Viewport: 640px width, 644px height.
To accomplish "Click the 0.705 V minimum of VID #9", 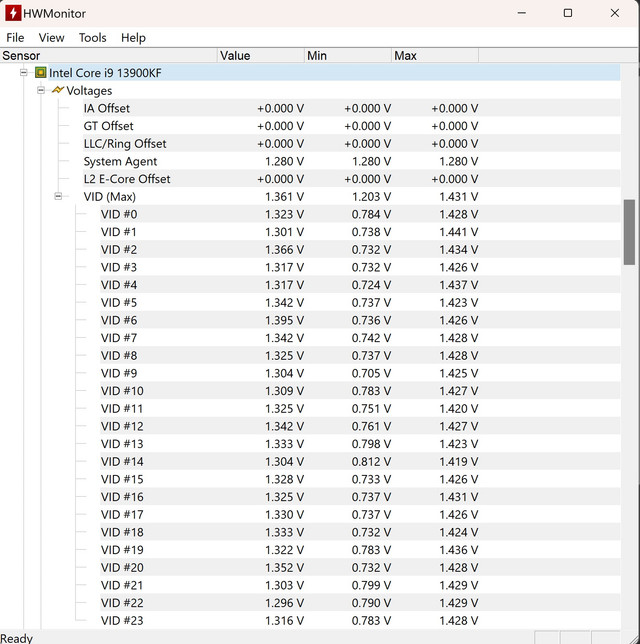I will (371, 373).
